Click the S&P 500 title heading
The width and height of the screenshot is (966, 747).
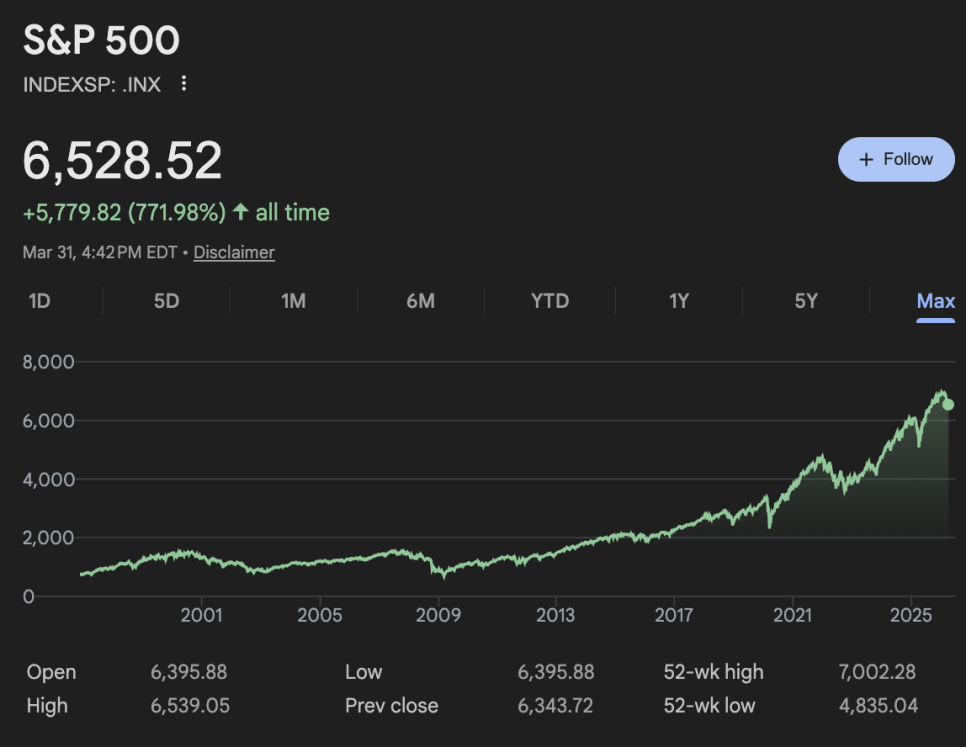pyautogui.click(x=101, y=41)
